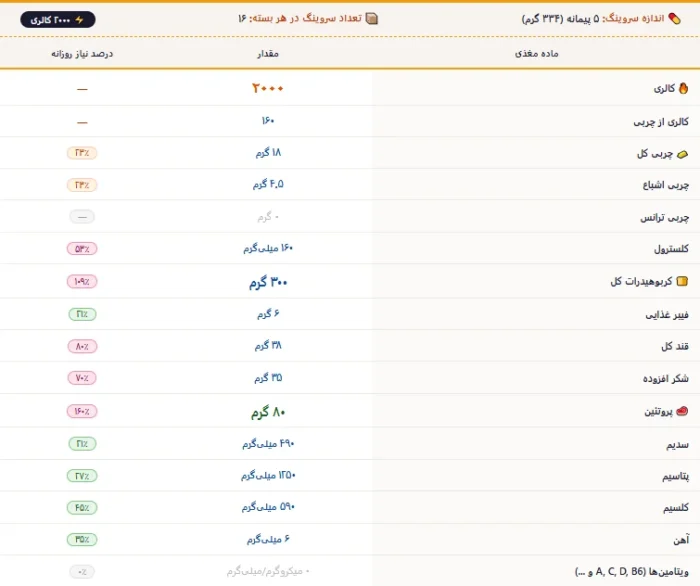700x586 pixels.
Task: Click the آهن row label
Action: [681, 540]
